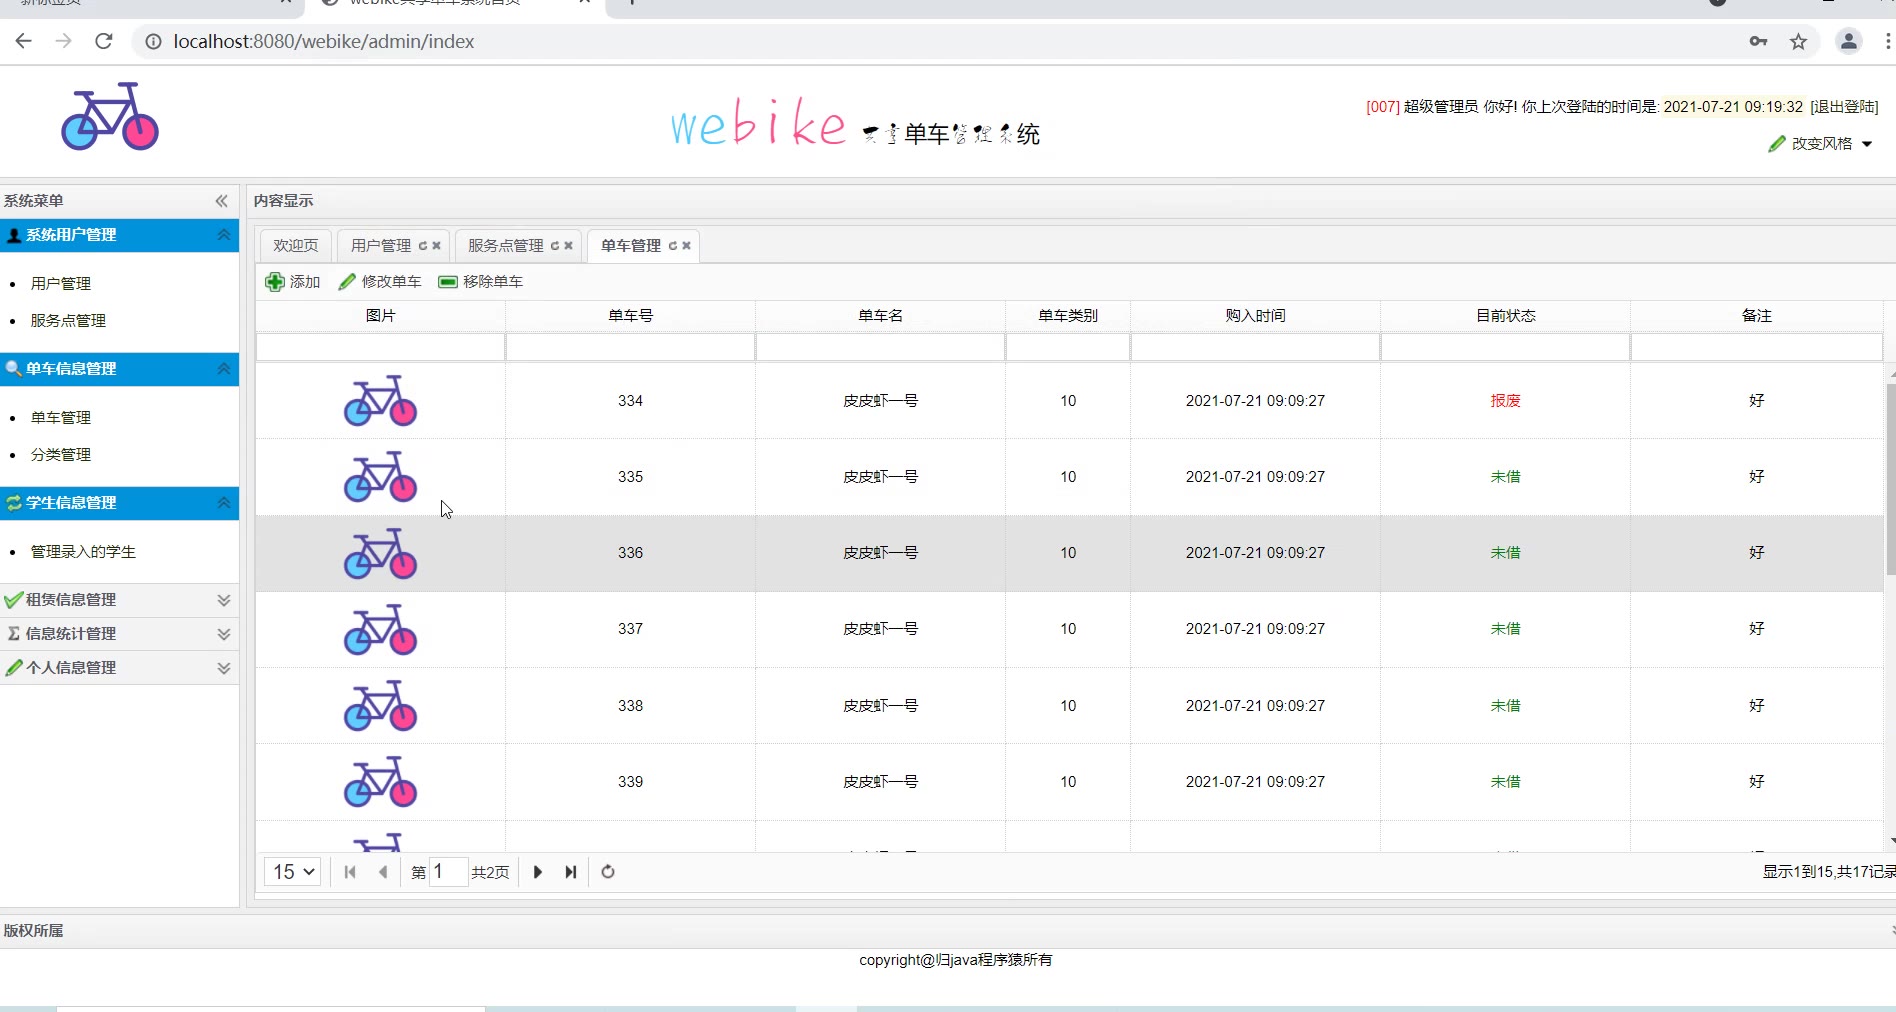Viewport: 1896px width, 1012px height.
Task: Collapse the 学生信息管理 accordion section
Action: pyautogui.click(x=224, y=503)
